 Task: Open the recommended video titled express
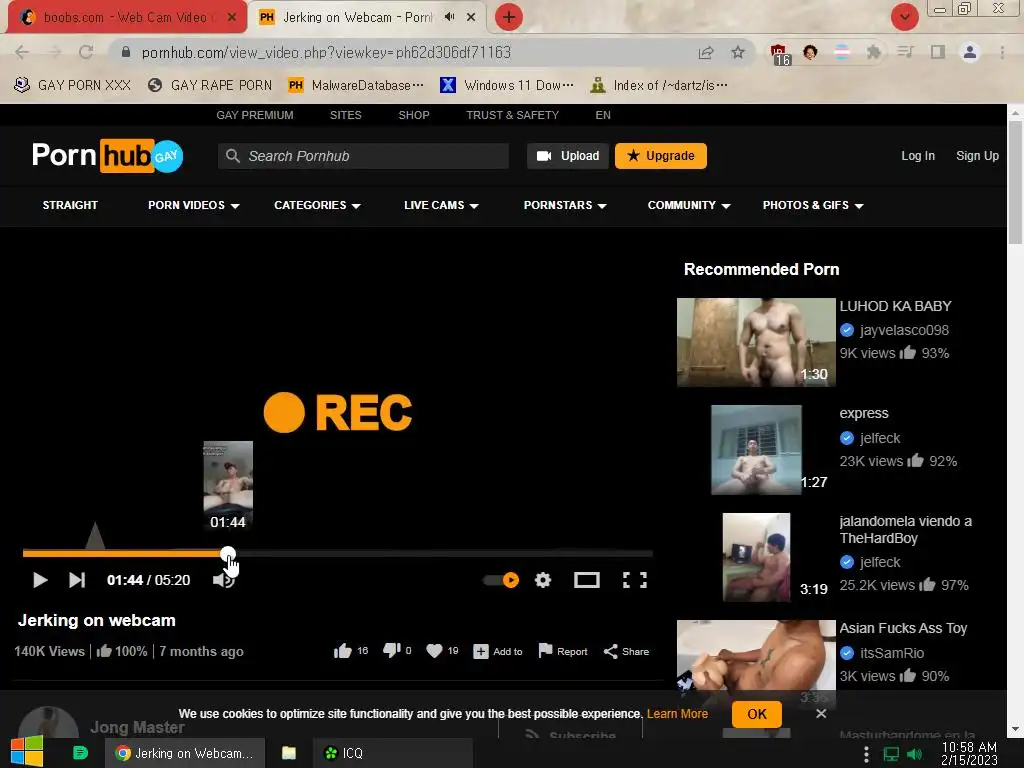pyautogui.click(x=863, y=413)
